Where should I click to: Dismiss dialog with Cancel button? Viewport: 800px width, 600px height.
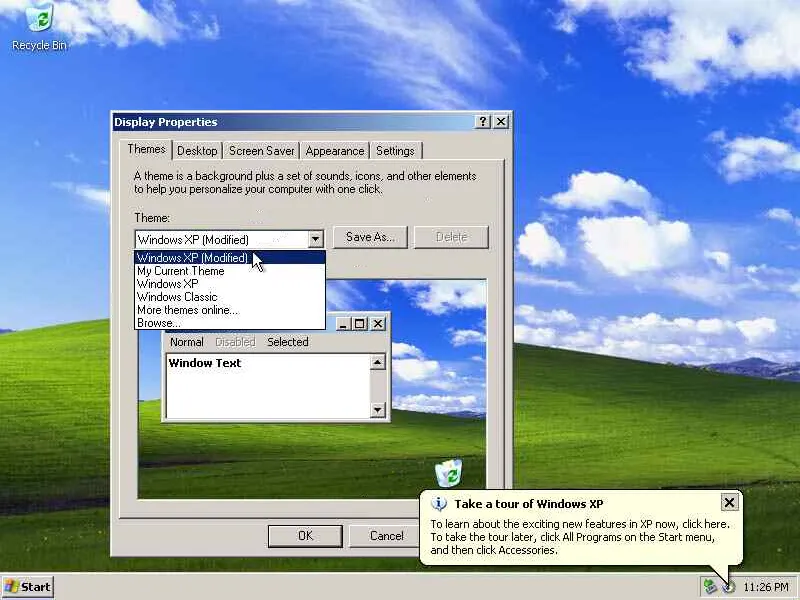pos(386,536)
